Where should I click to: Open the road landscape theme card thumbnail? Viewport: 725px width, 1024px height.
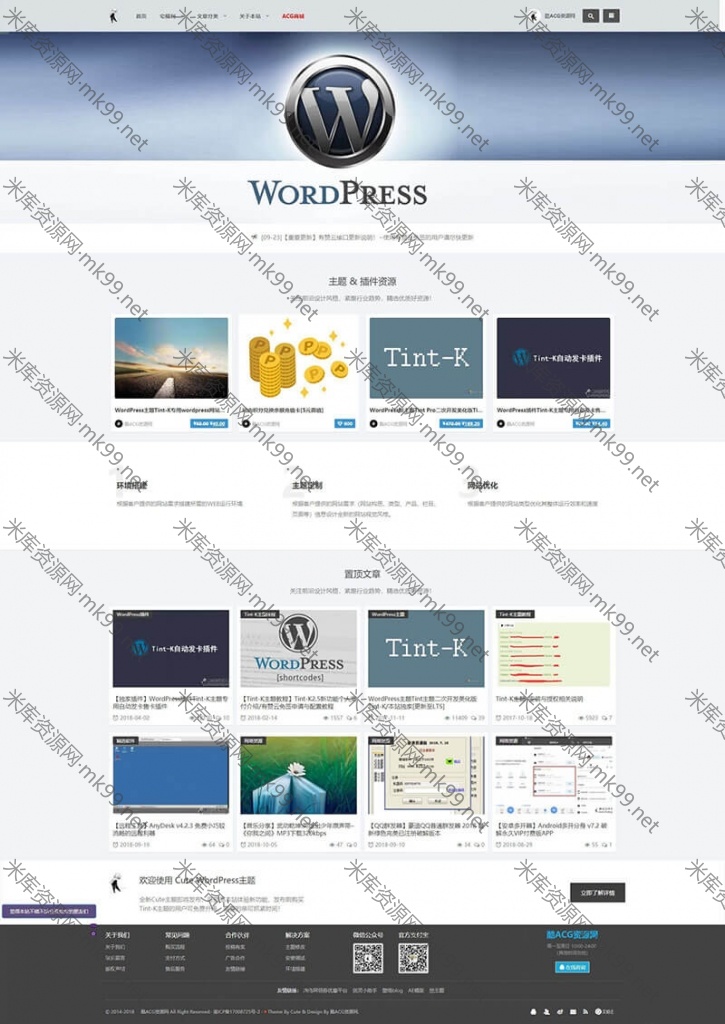pyautogui.click(x=171, y=358)
